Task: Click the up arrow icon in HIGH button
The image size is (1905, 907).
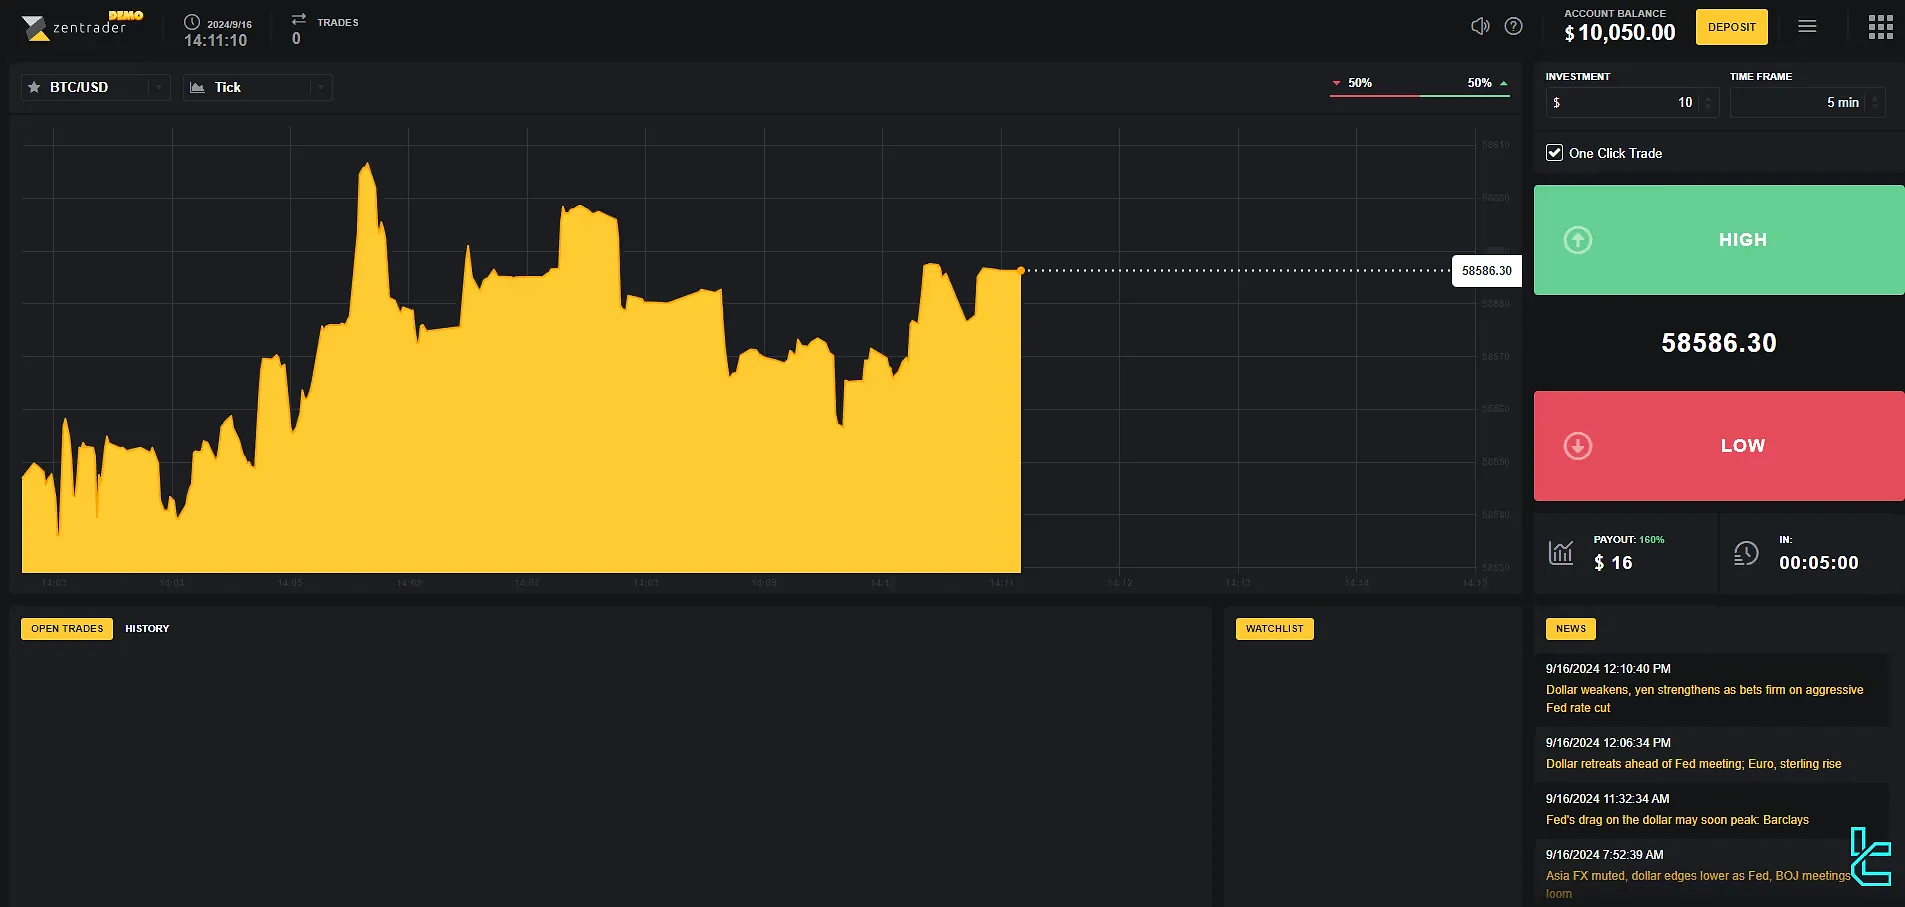Action: pyautogui.click(x=1578, y=240)
